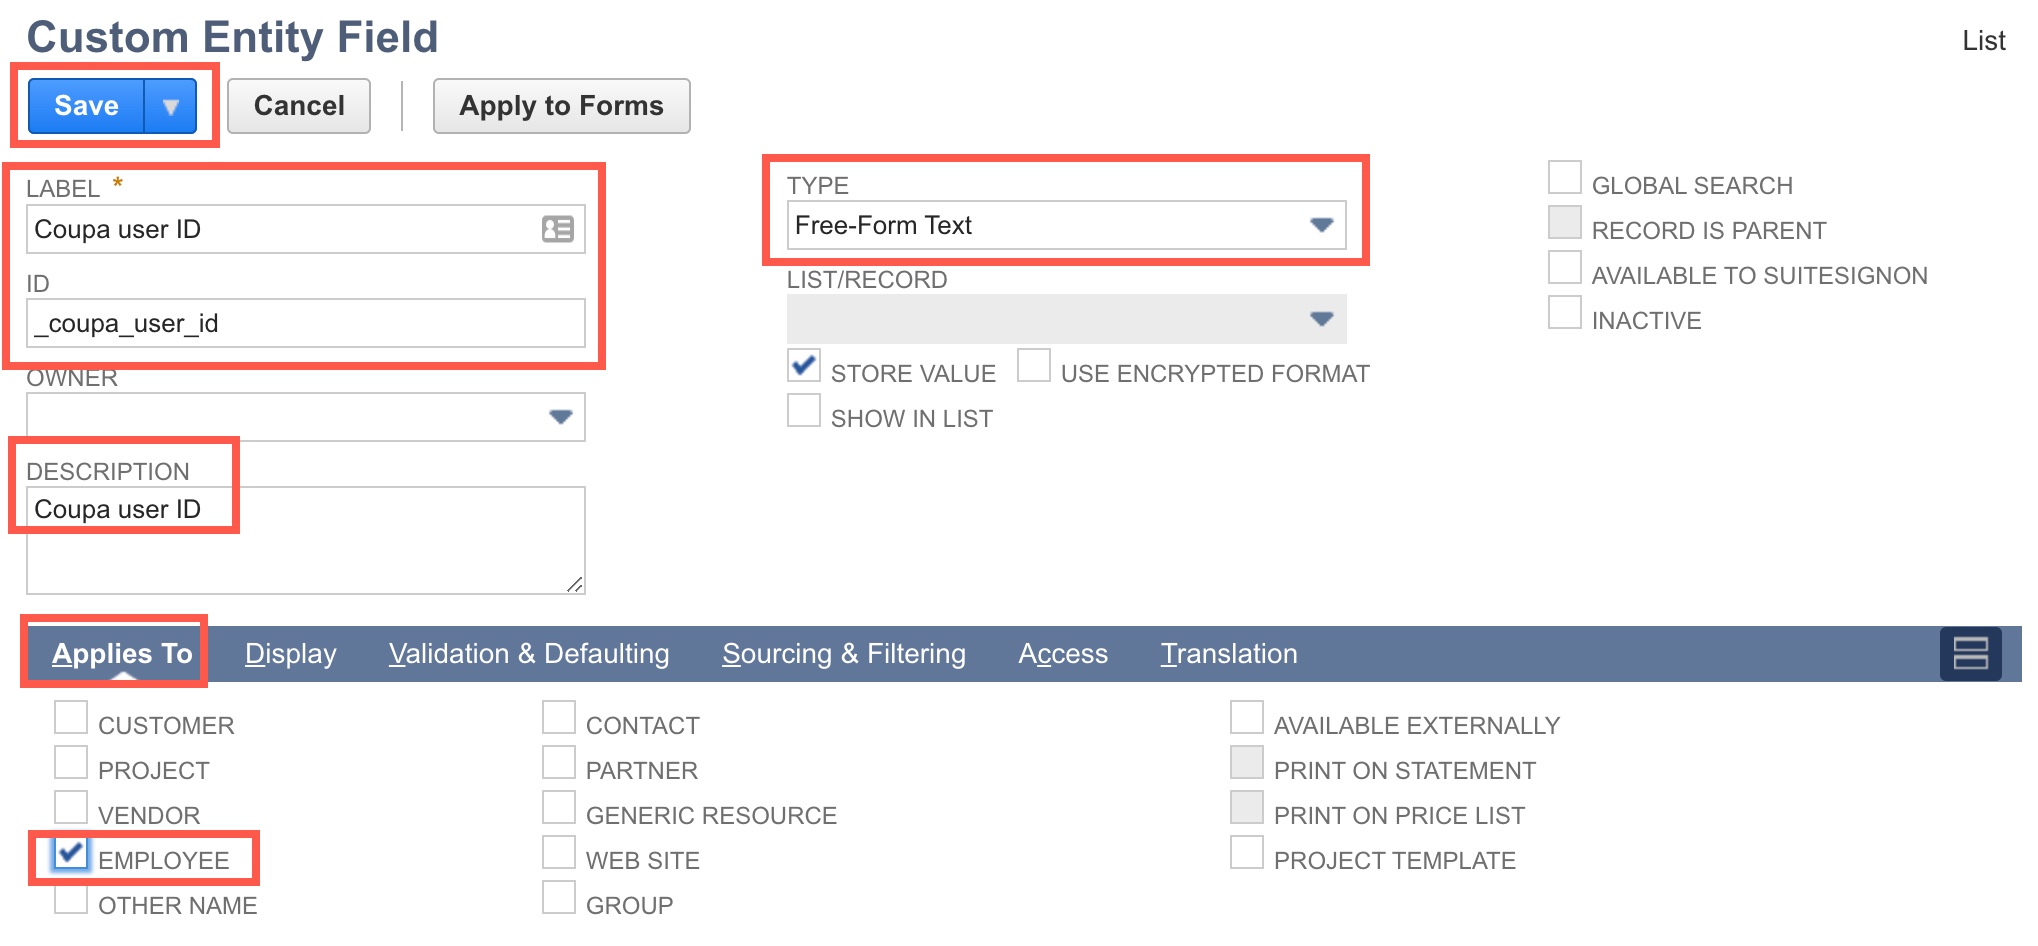Click Apply to Forms button
This screenshot has width=2038, height=946.
coord(561,106)
